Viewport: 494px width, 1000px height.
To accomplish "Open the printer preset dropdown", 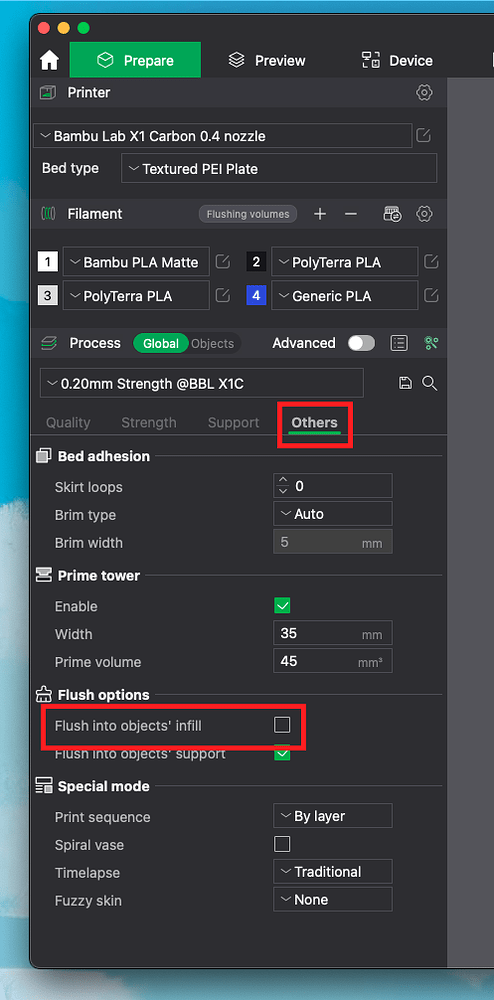I will click(x=222, y=136).
